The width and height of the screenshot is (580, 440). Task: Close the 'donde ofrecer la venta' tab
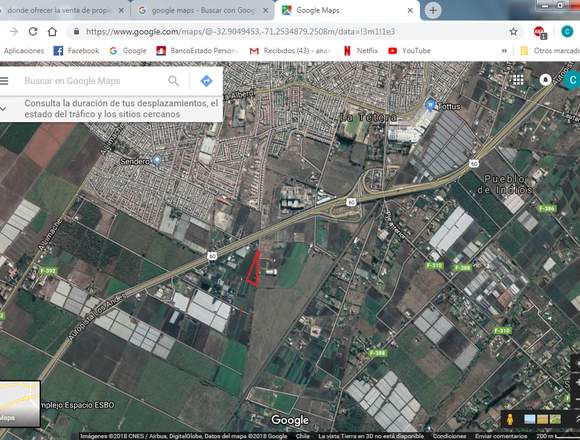121,10
